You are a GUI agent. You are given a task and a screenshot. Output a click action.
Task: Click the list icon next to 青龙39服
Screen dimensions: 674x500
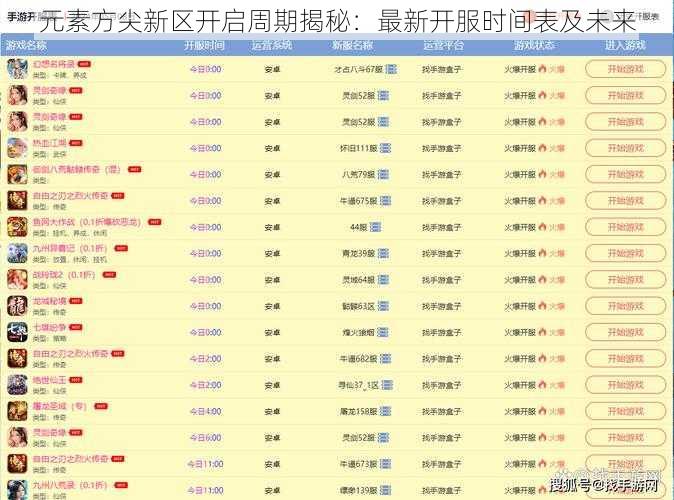(383, 253)
